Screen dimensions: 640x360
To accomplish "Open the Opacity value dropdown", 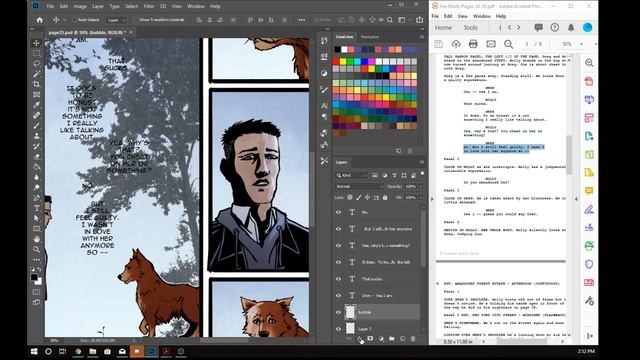I will 421,187.
